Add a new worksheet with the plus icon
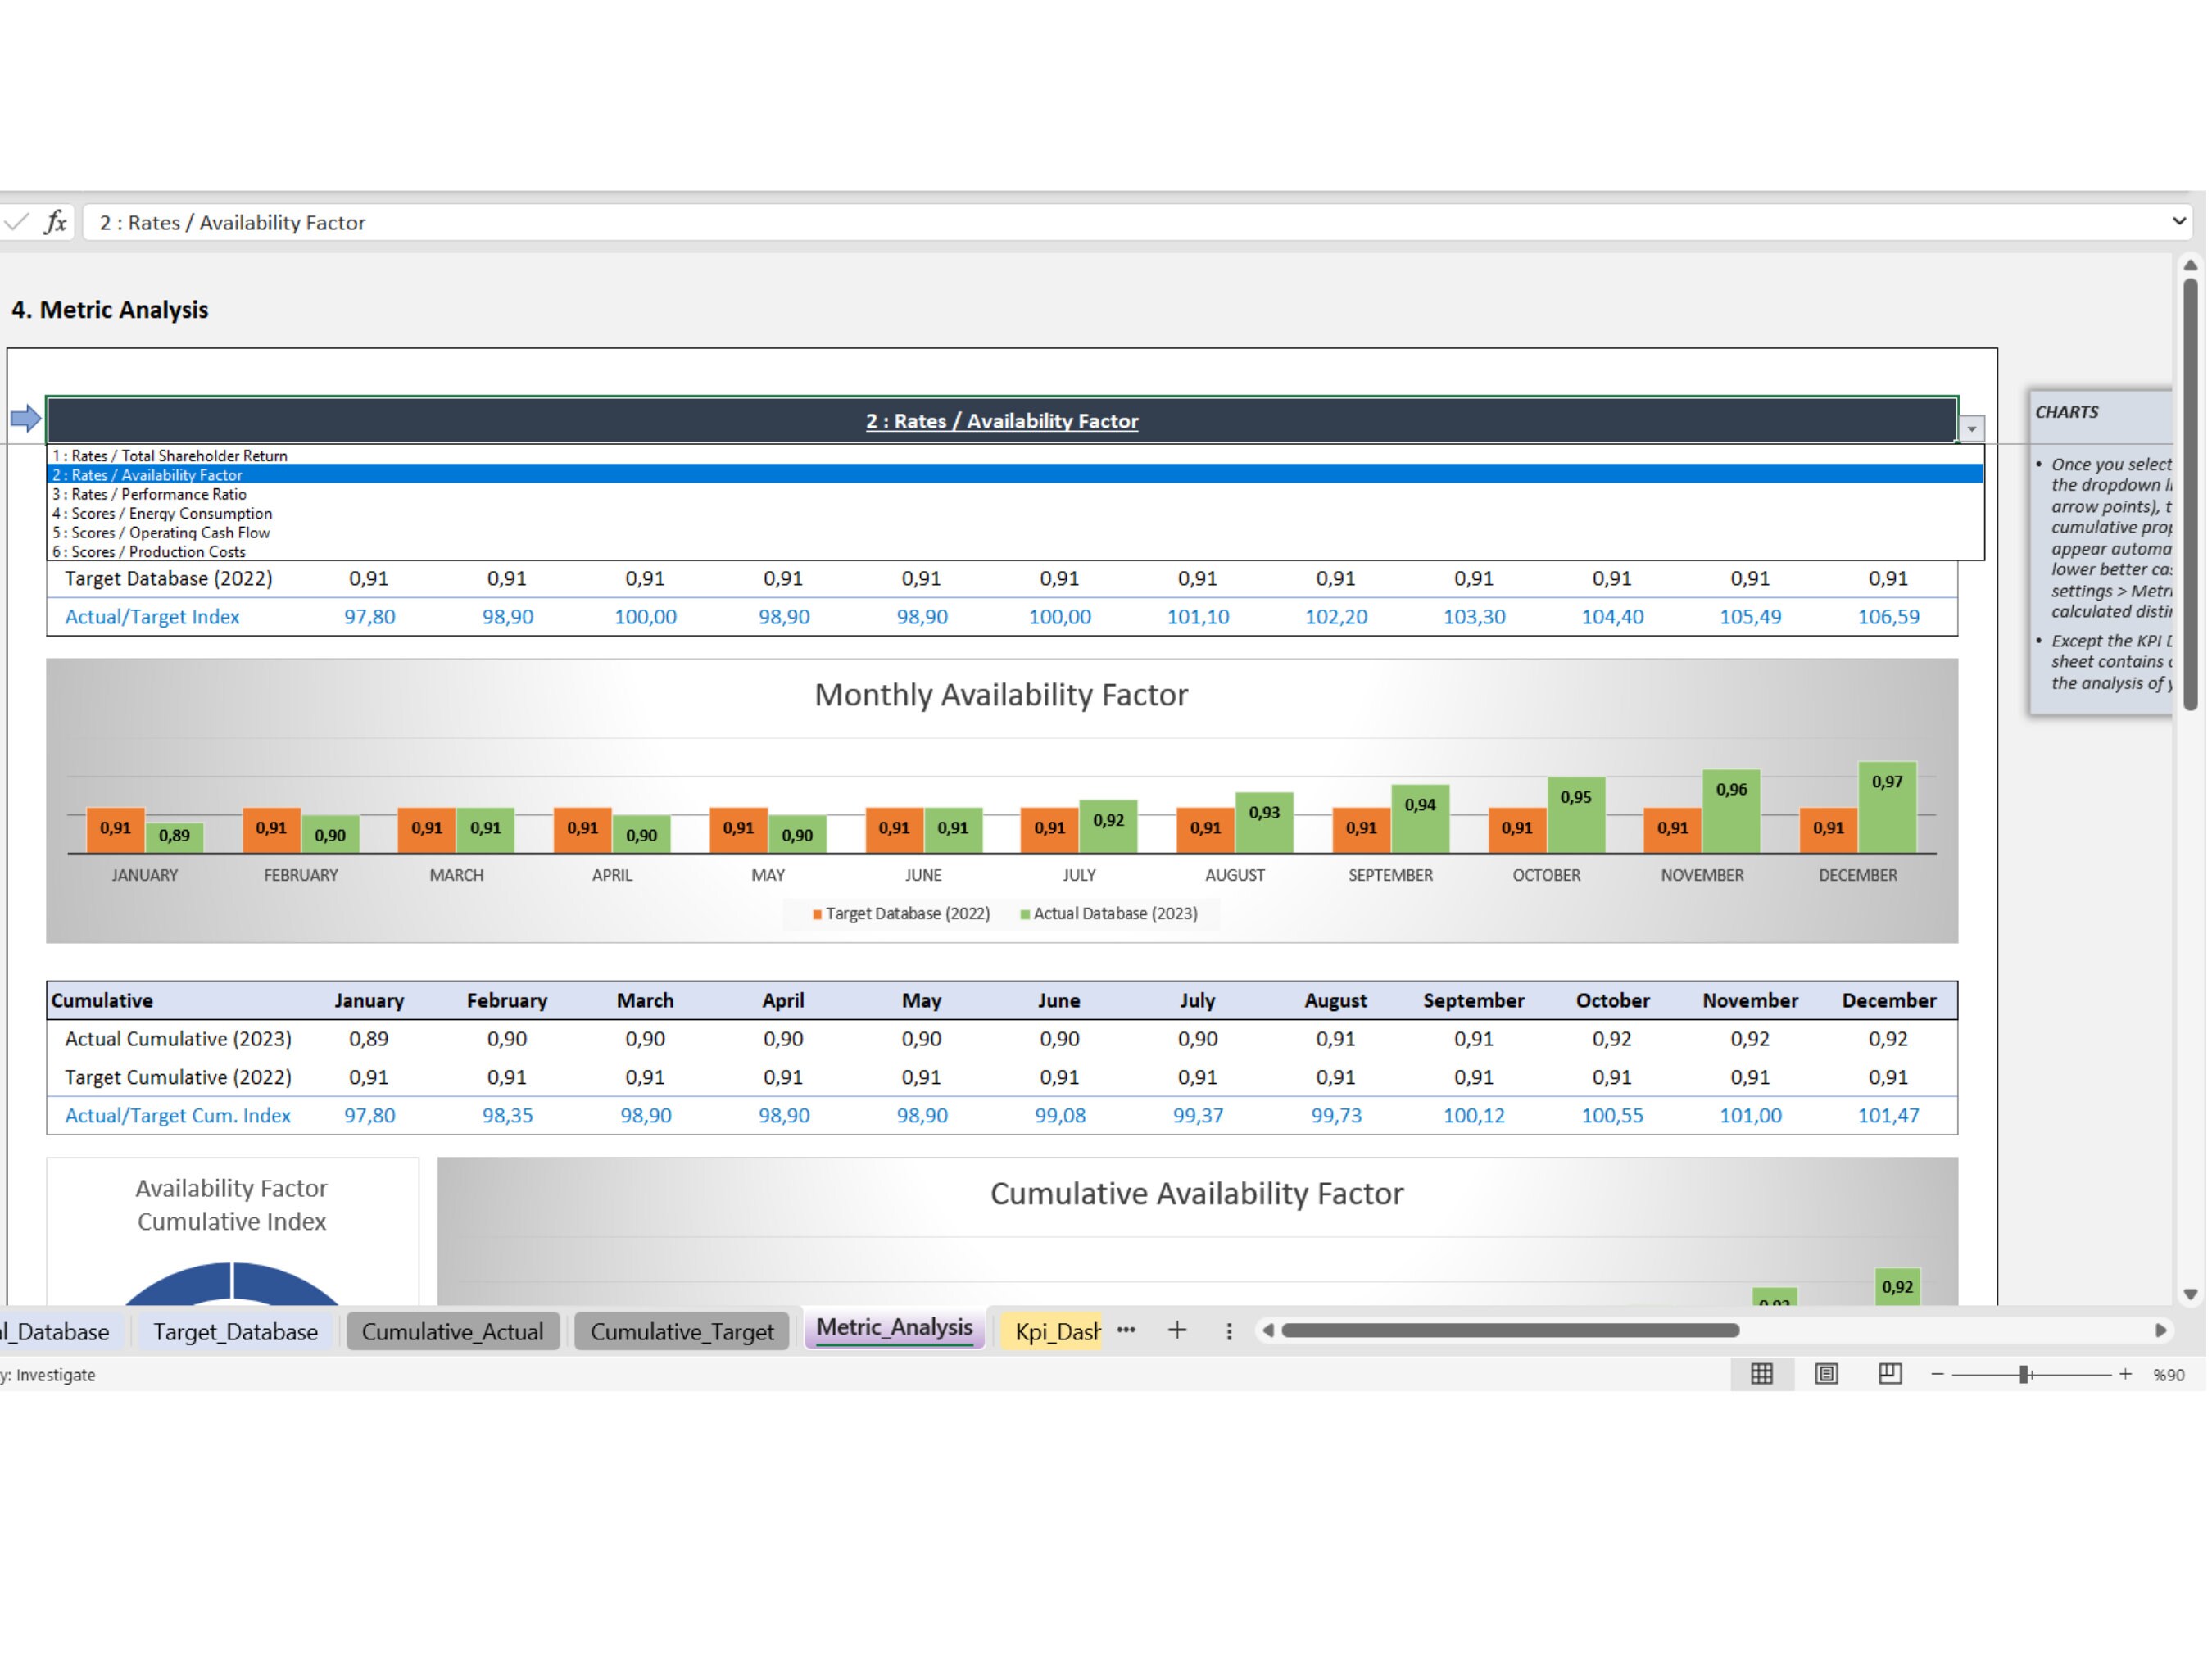 (x=1177, y=1331)
